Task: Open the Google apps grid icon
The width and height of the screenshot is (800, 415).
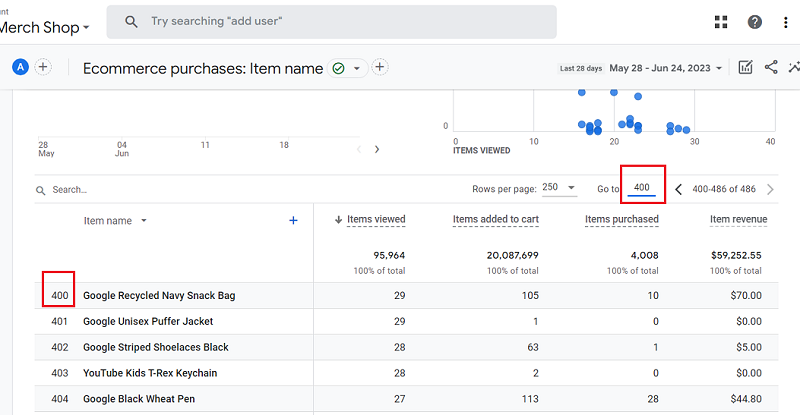Action: [x=722, y=22]
